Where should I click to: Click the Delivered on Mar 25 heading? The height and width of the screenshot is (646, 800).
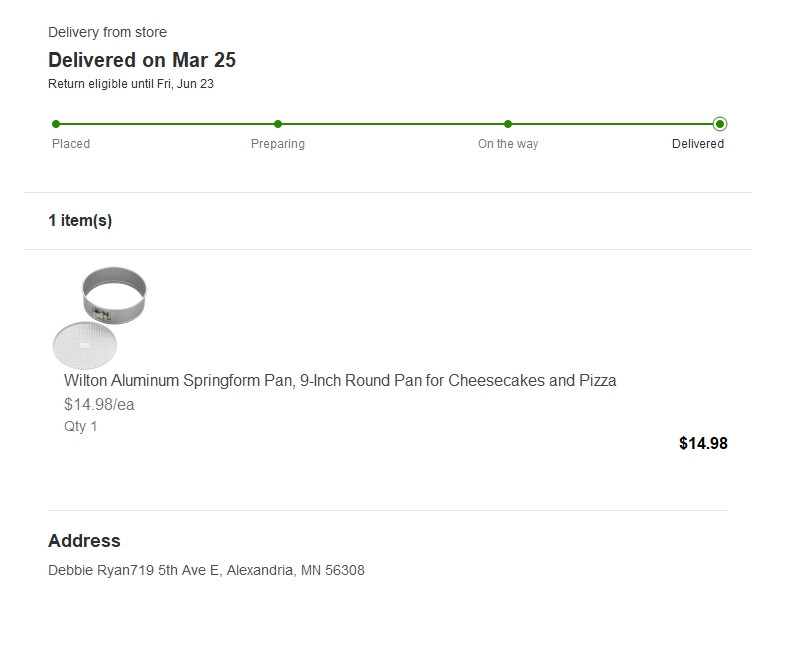(142, 60)
